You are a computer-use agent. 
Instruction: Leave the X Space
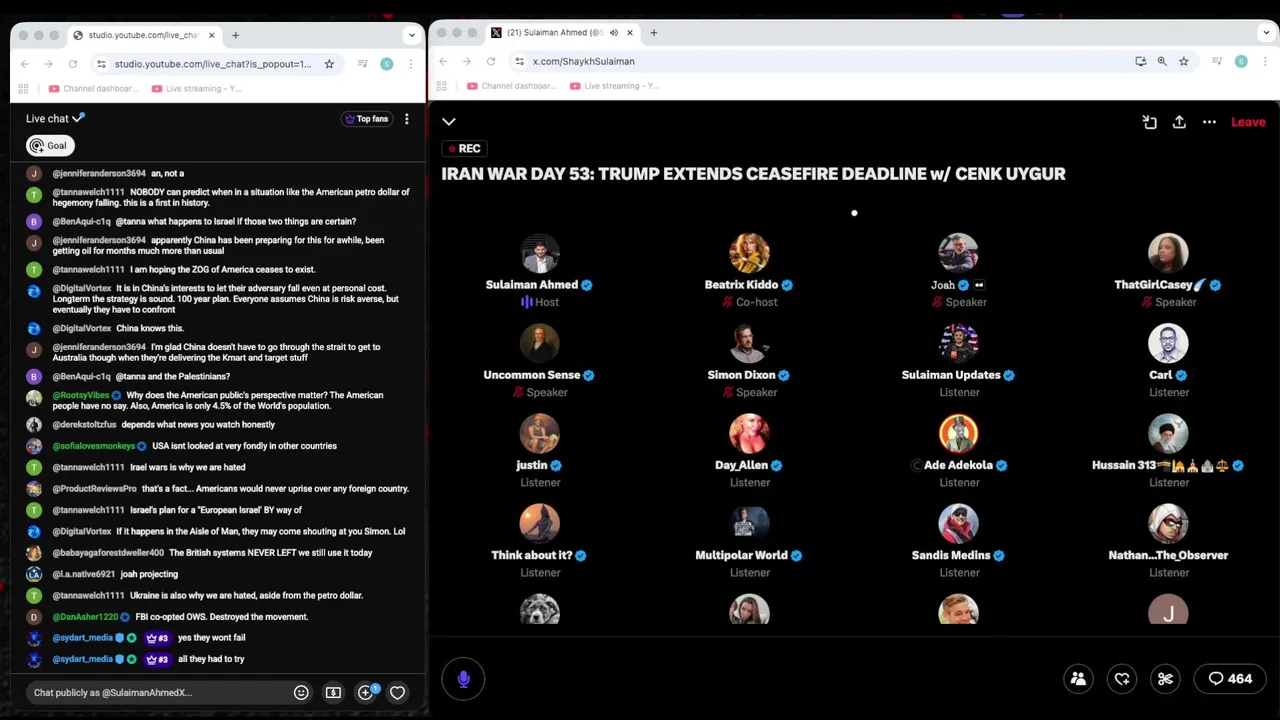1248,122
